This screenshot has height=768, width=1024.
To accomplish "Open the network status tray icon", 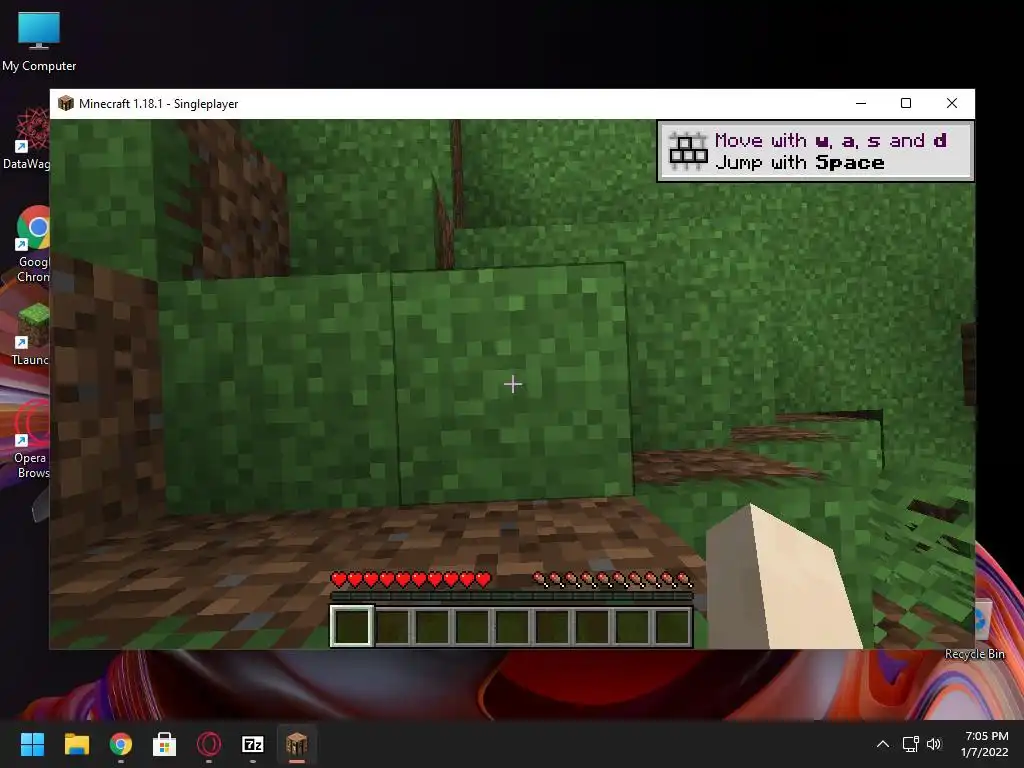I will coord(910,744).
